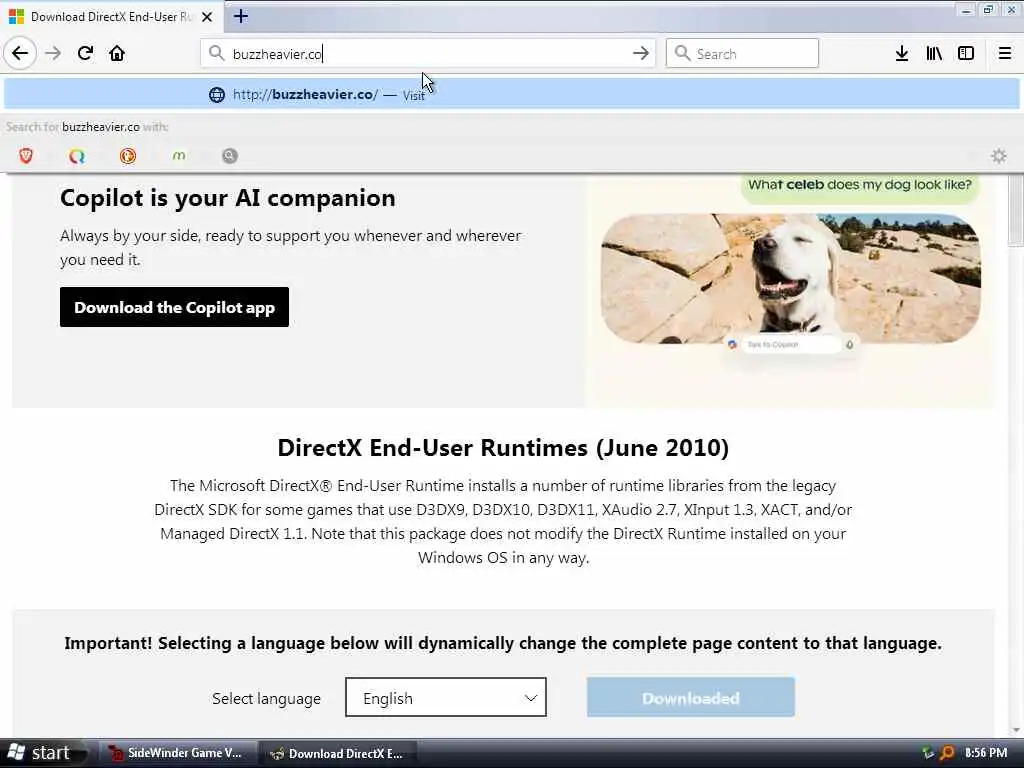The image size is (1024, 768).
Task: Click the Copilot is your AI companion heading
Action: [x=227, y=198]
